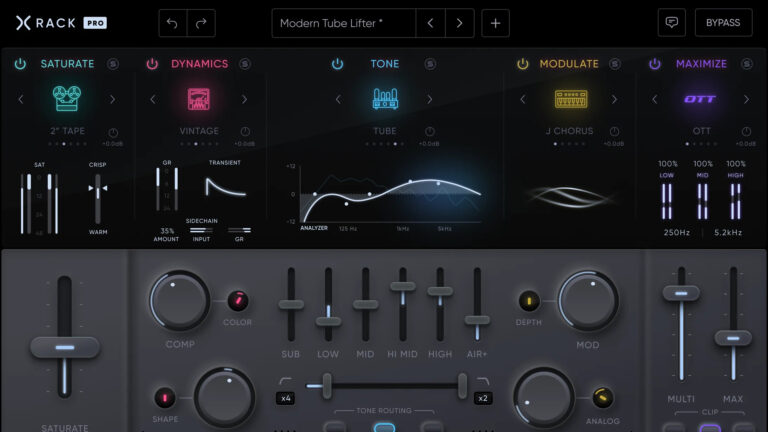This screenshot has height=432, width=768.
Task: Click the trim dial next to VINTAGE
Action: [x=245, y=131]
